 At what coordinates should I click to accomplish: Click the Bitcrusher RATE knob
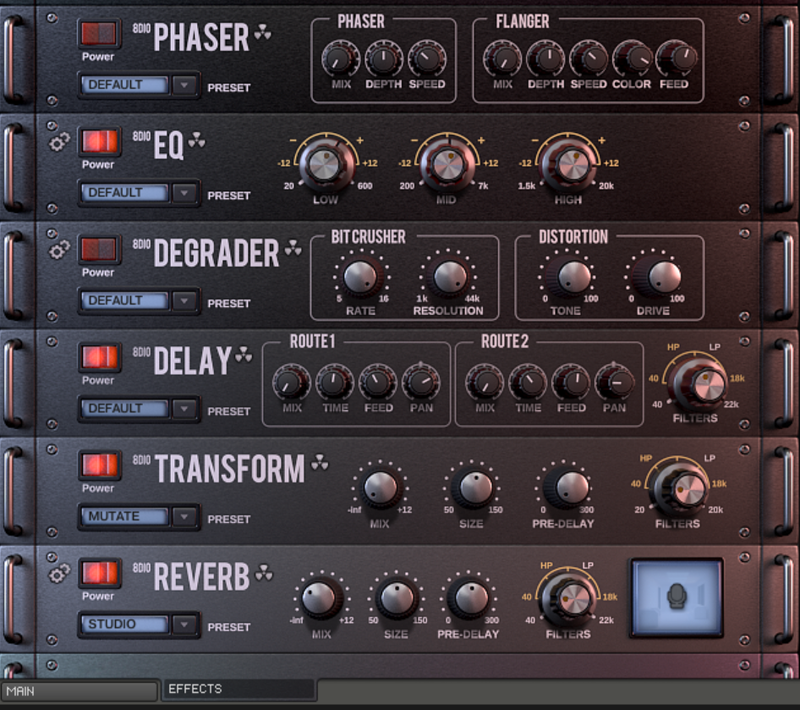click(x=361, y=277)
